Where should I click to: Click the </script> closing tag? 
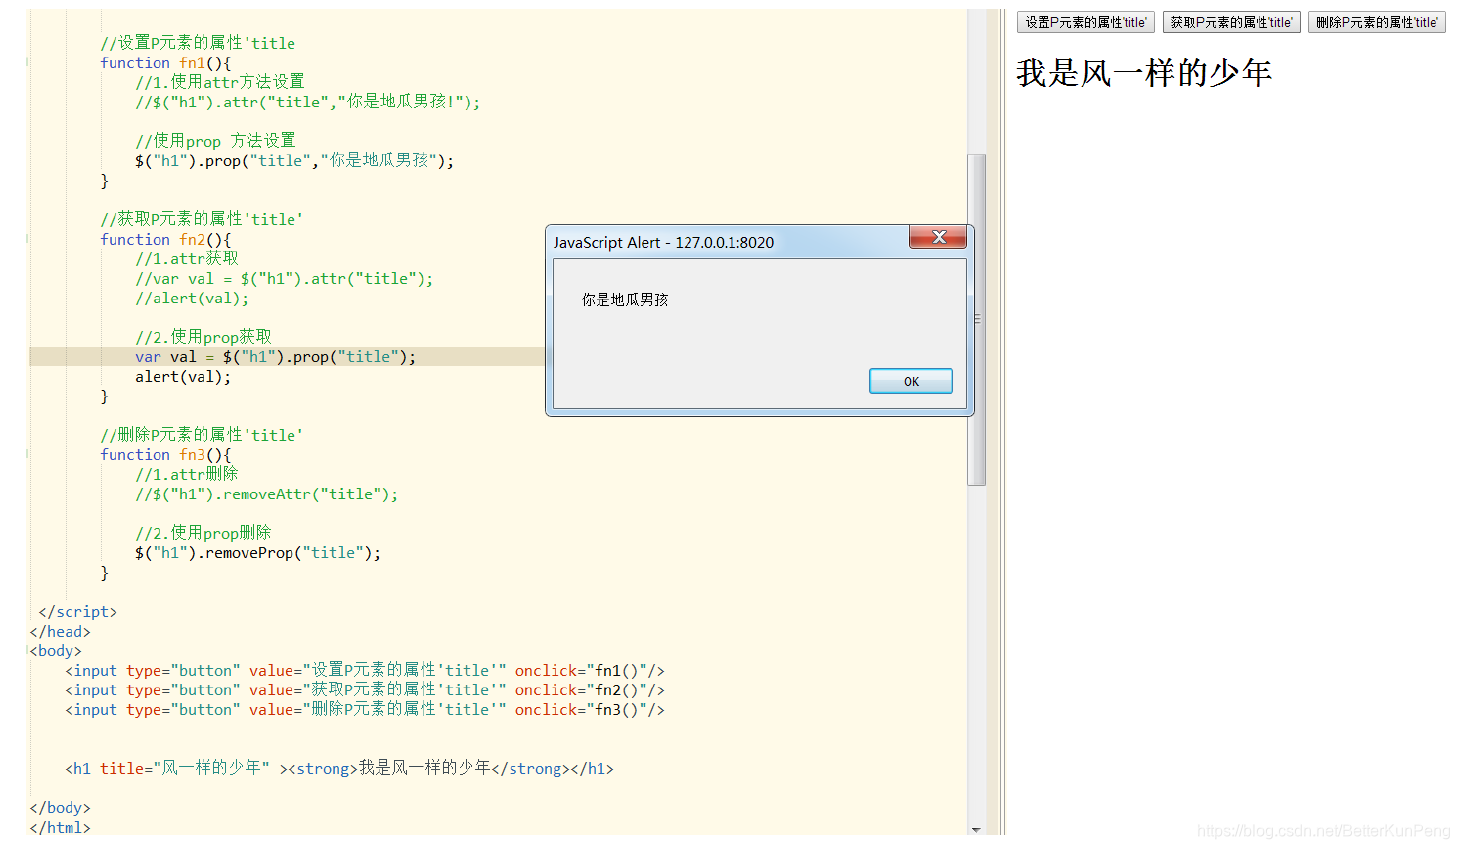click(77, 612)
